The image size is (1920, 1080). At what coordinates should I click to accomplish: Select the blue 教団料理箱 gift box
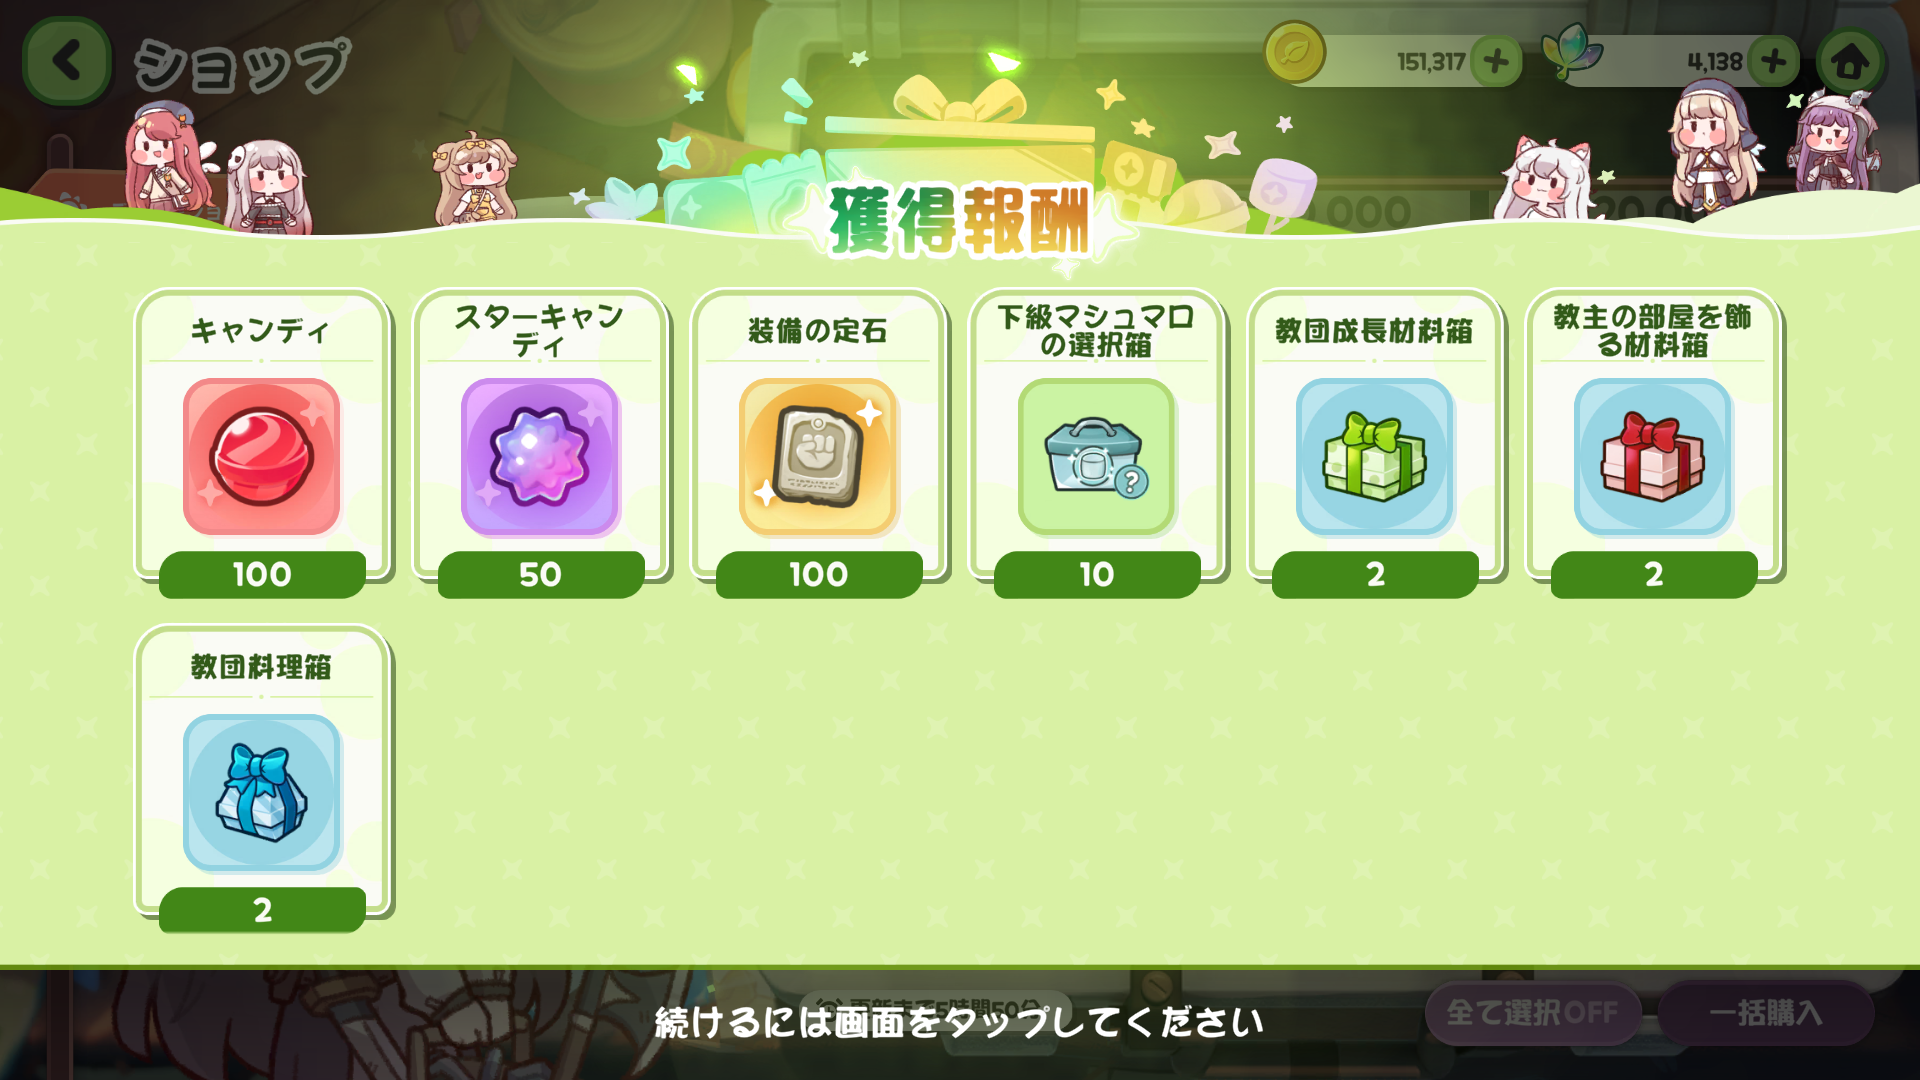(x=261, y=793)
